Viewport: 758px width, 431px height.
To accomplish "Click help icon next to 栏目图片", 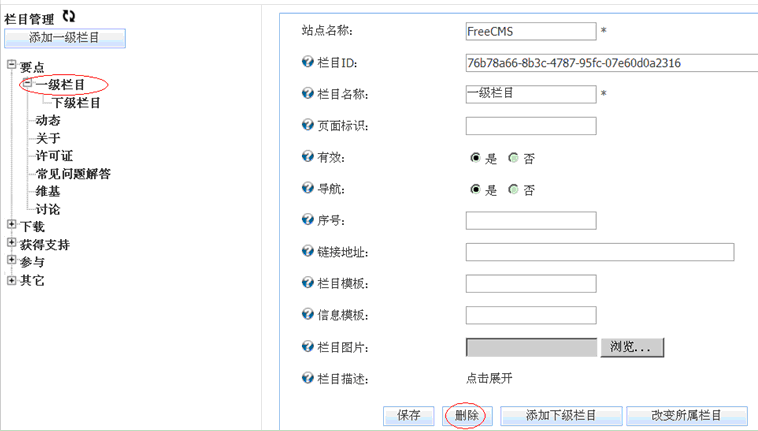I will click(307, 346).
